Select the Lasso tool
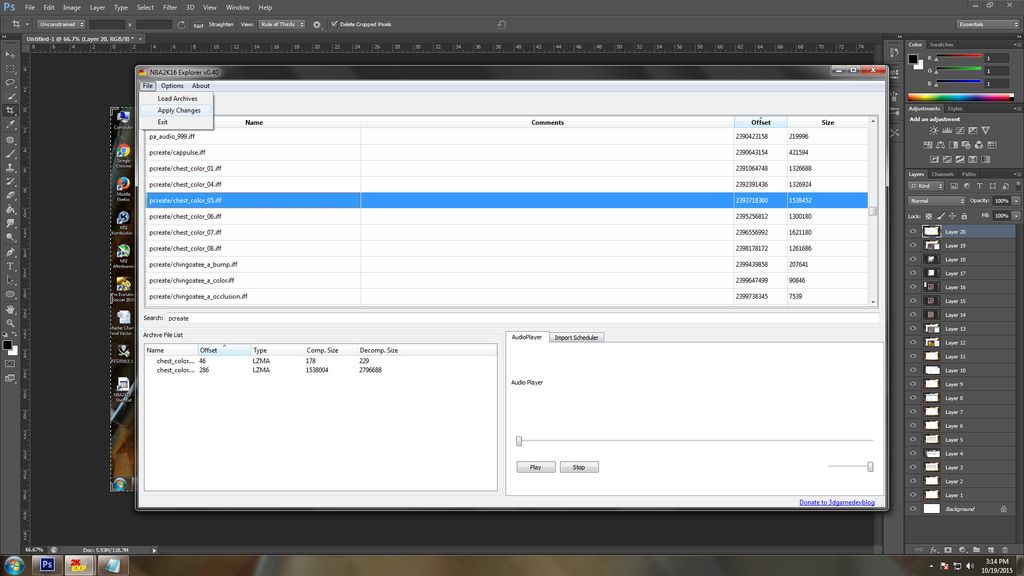Image resolution: width=1024 pixels, height=576 pixels. 10,82
